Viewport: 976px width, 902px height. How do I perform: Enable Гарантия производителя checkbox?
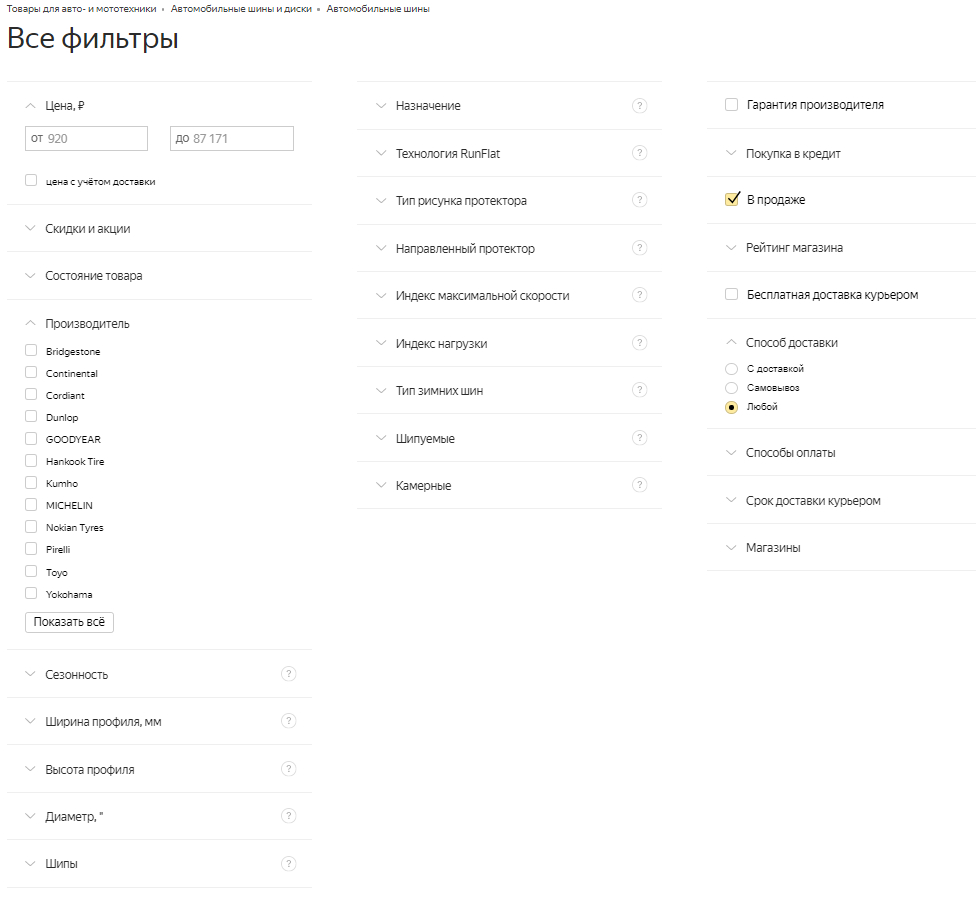[731, 105]
